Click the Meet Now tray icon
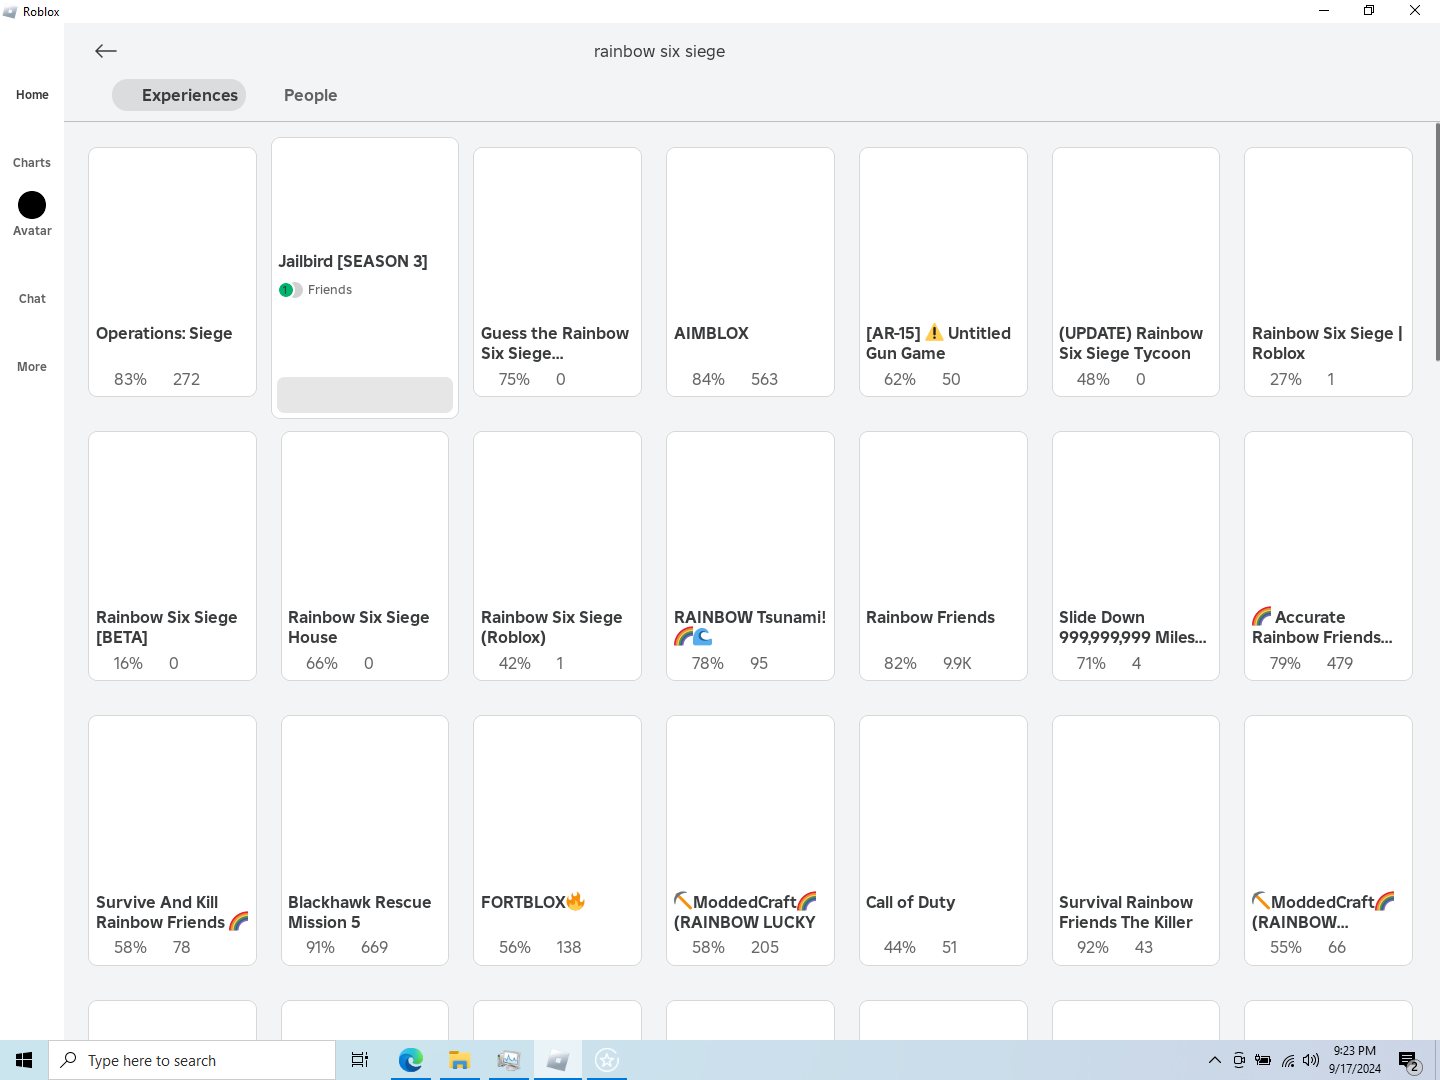 click(1239, 1060)
